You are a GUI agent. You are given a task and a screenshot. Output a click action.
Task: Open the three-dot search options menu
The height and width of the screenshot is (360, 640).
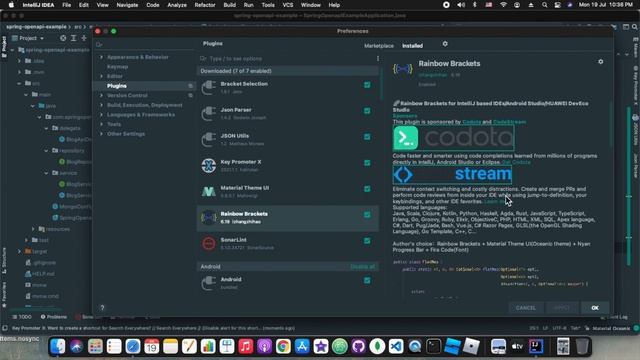pos(378,58)
